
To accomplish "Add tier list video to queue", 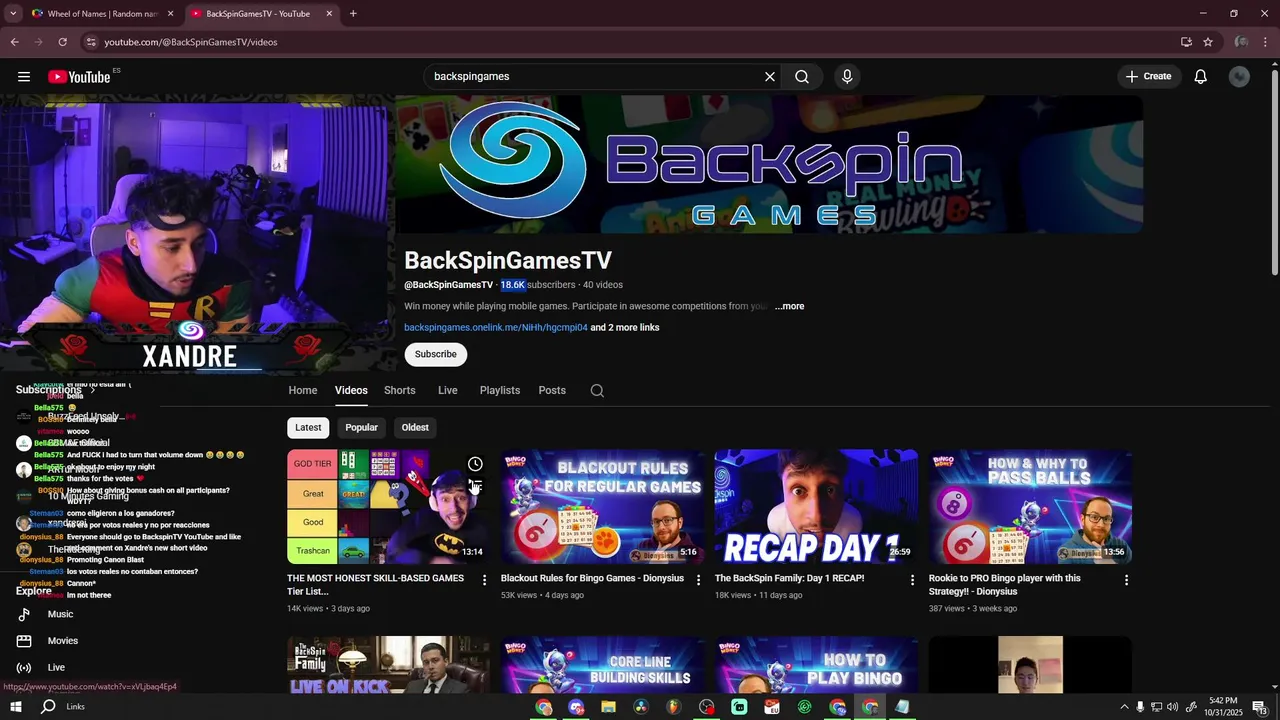I will click(475, 487).
